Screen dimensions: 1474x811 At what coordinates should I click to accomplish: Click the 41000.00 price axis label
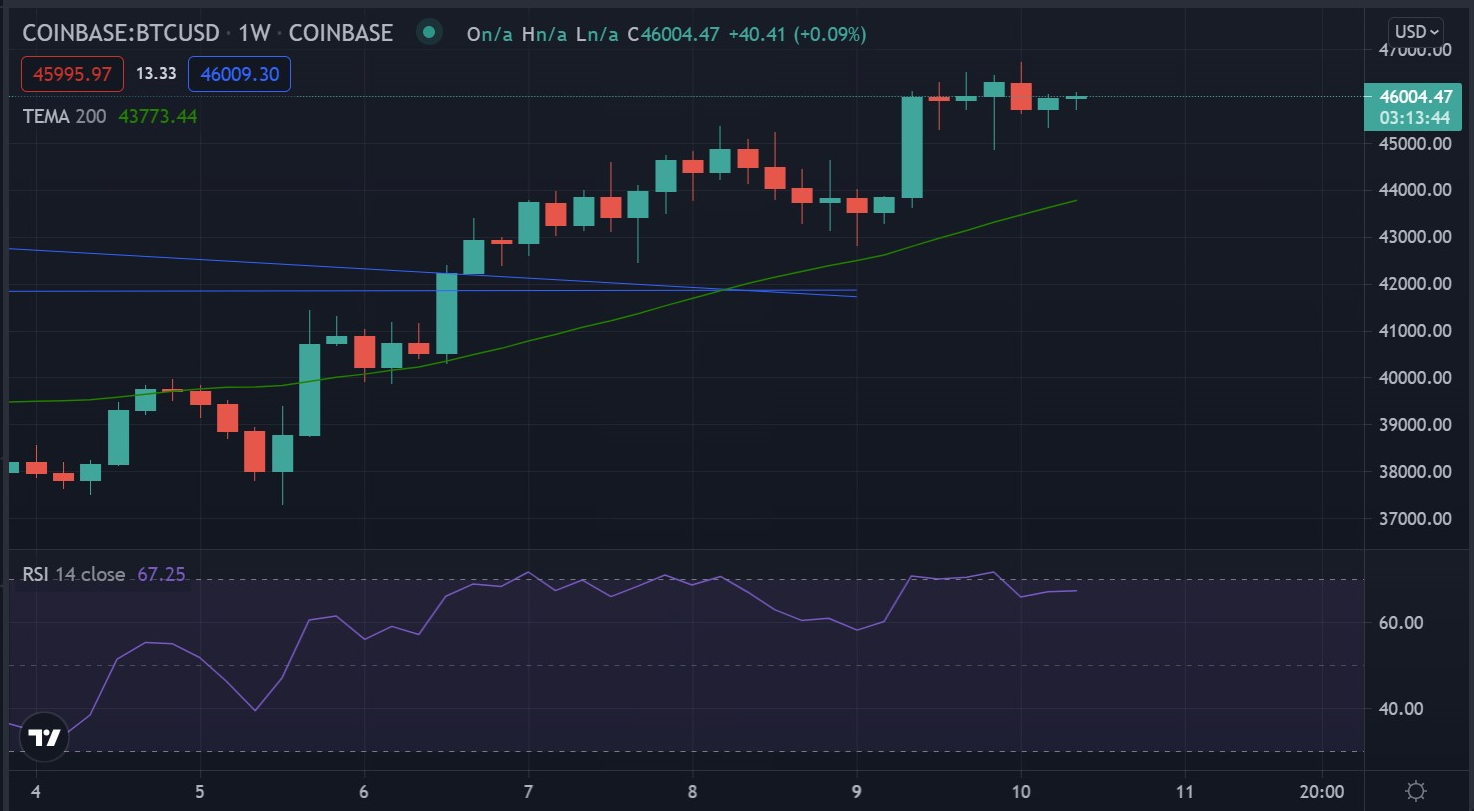tap(1415, 331)
